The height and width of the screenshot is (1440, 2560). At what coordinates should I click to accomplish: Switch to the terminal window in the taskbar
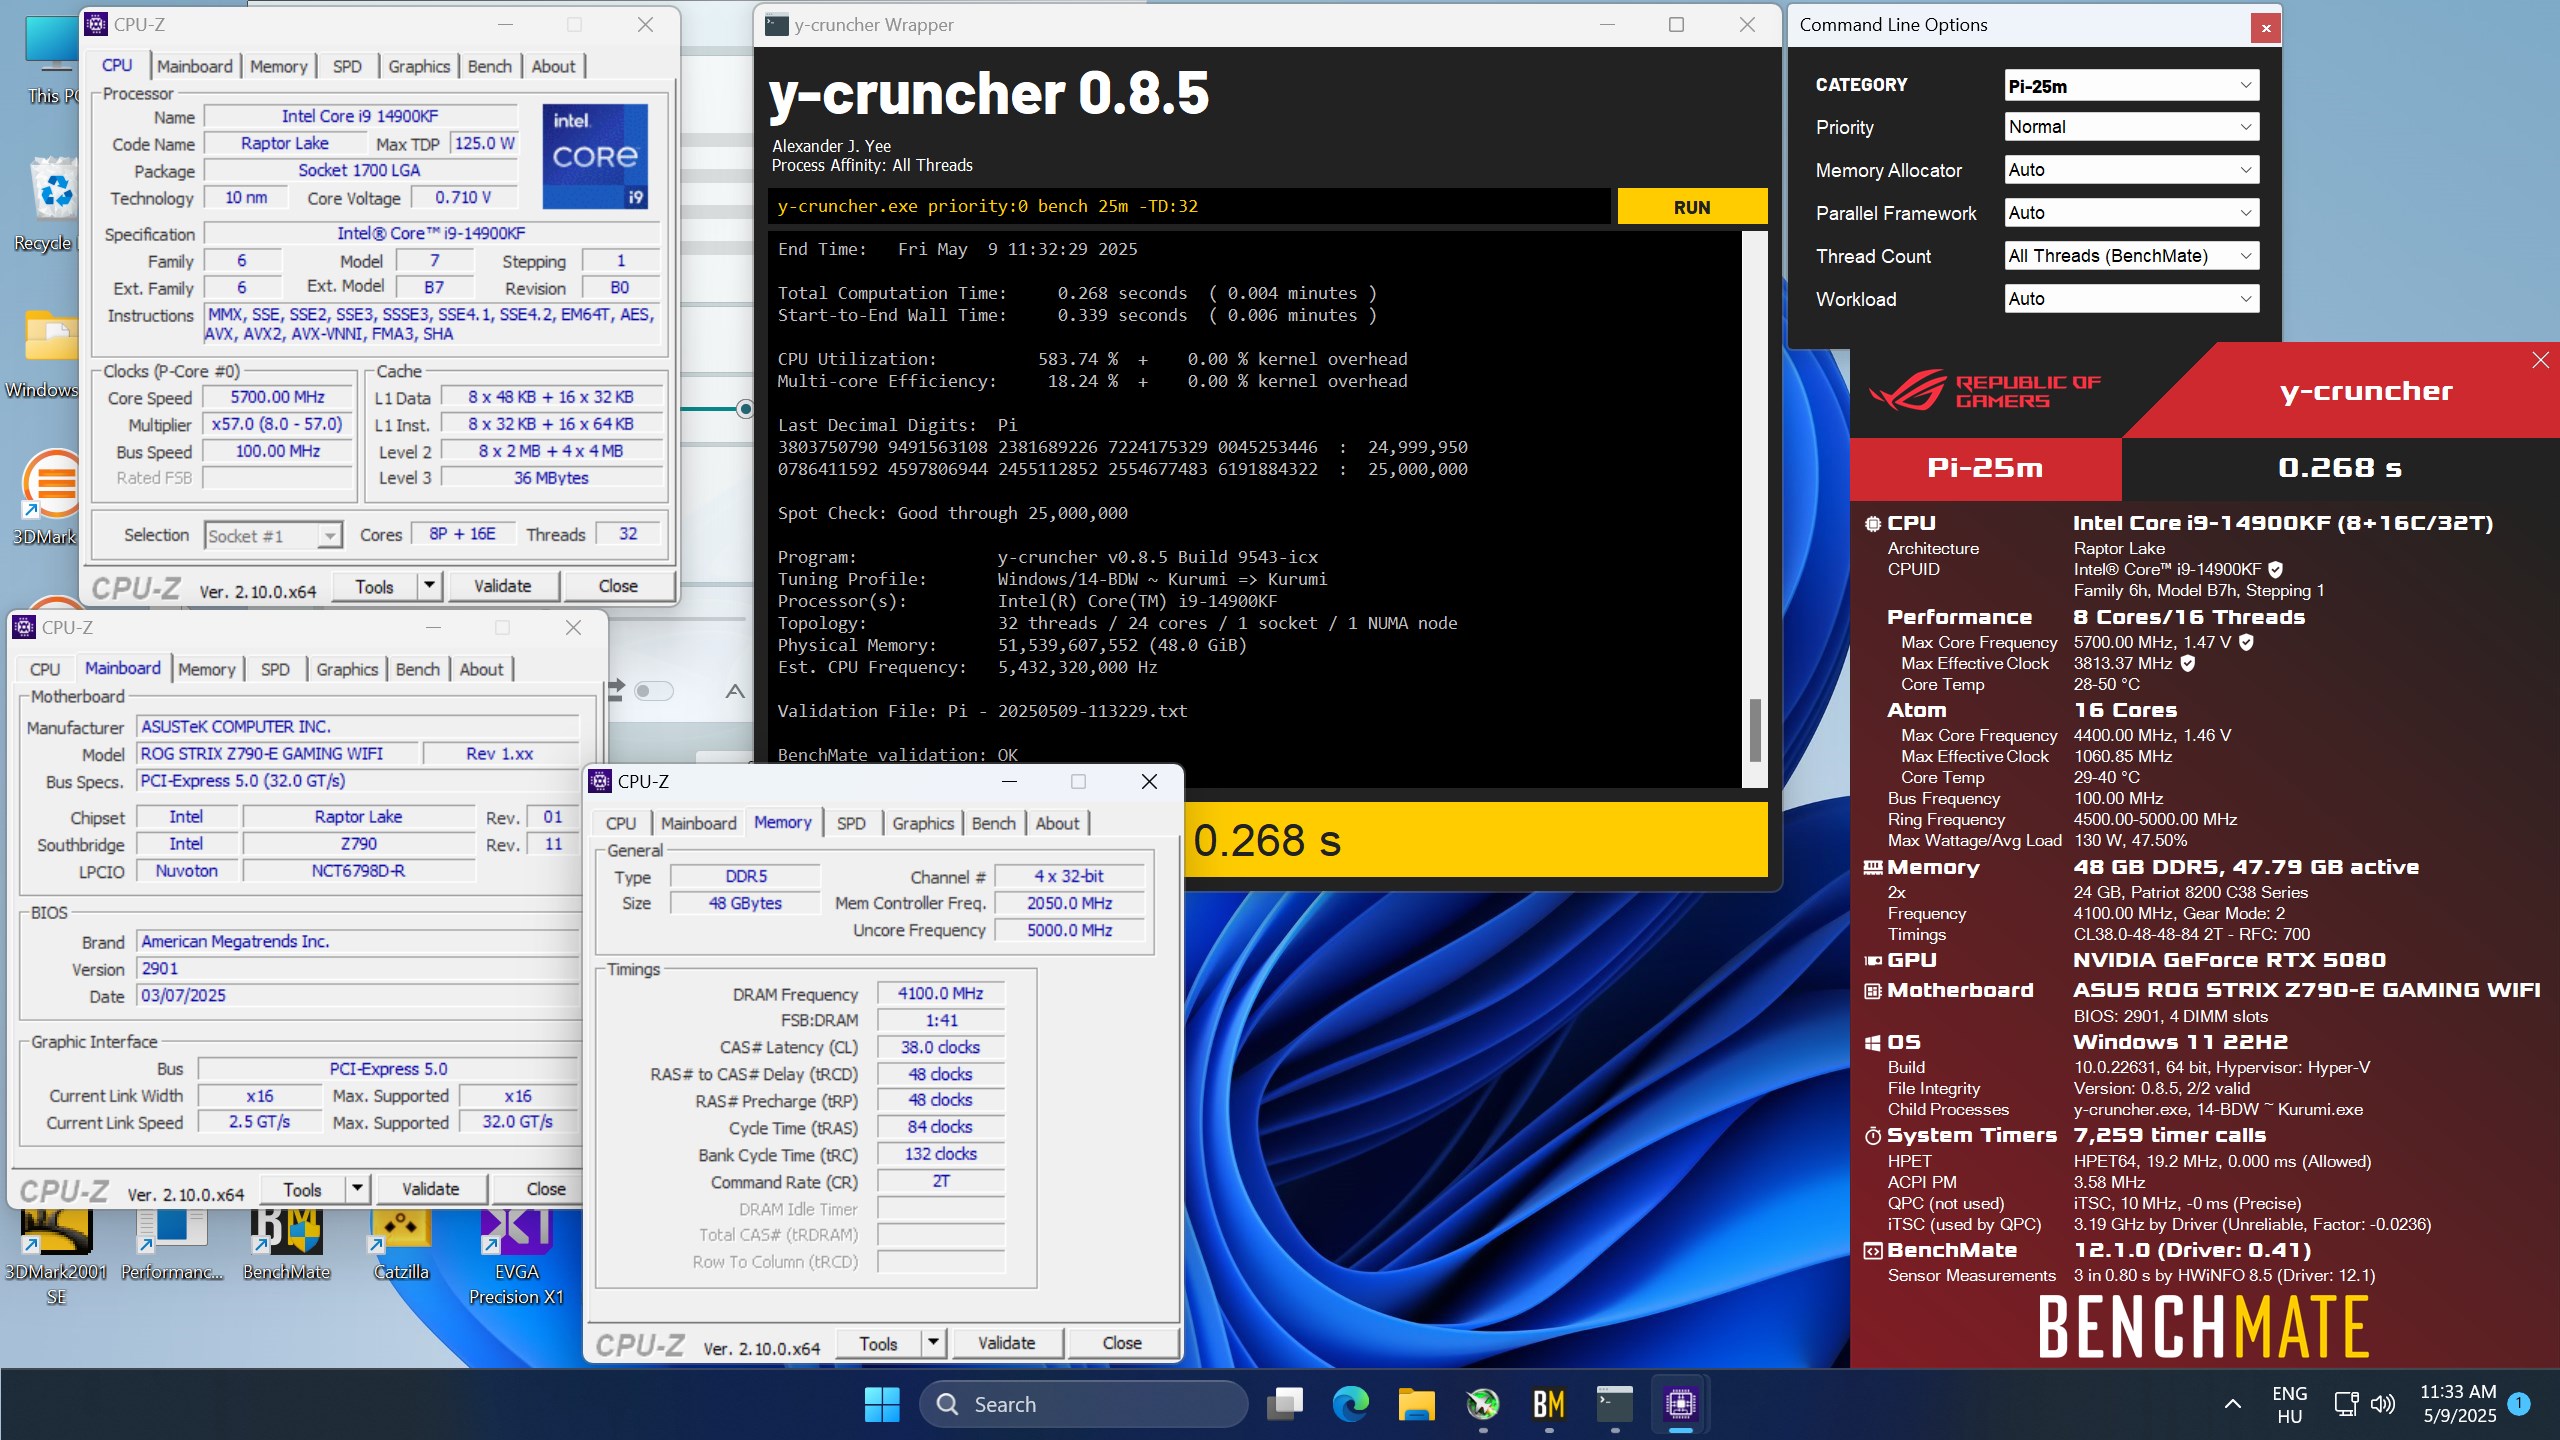[x=1614, y=1405]
